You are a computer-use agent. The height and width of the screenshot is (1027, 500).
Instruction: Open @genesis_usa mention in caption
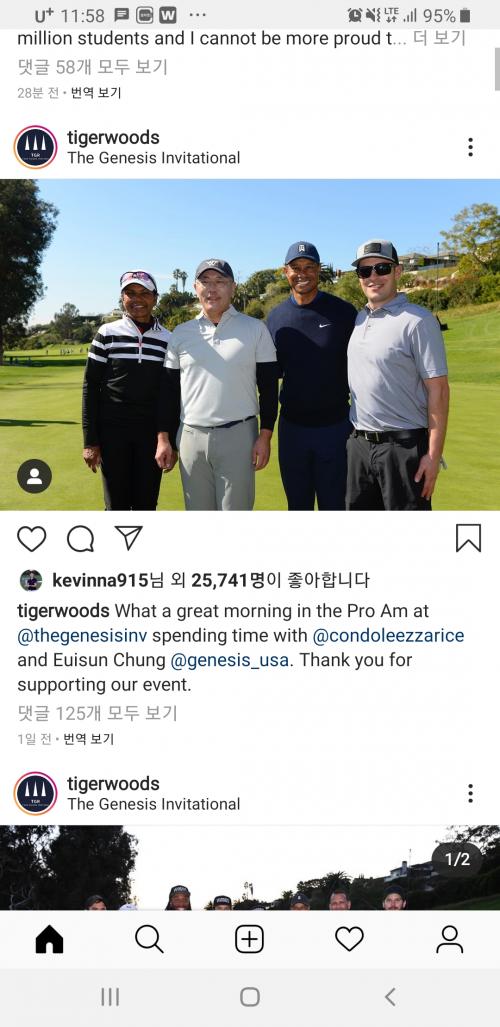229,660
